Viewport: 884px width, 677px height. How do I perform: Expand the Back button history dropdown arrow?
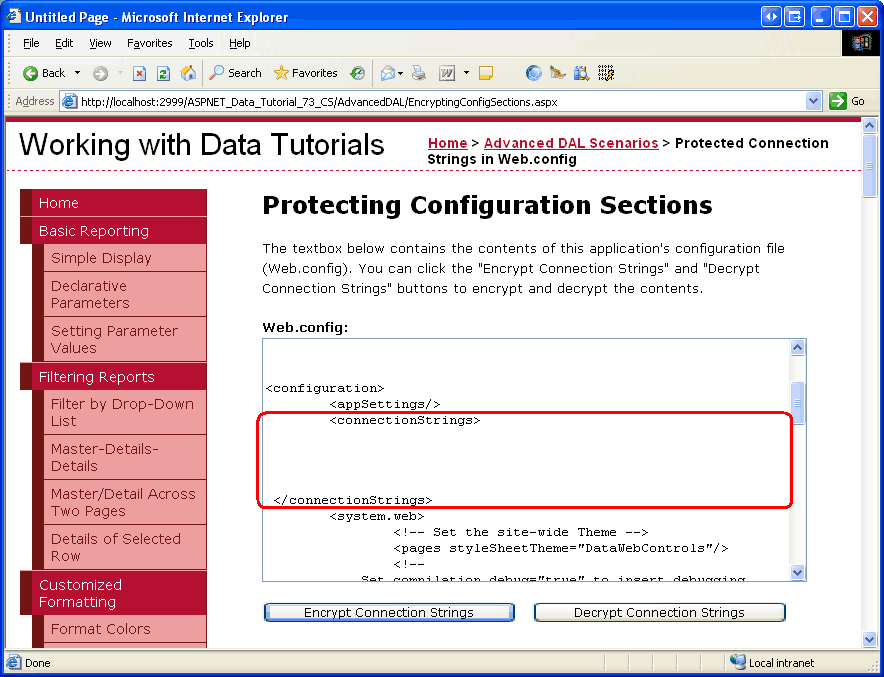click(x=77, y=73)
